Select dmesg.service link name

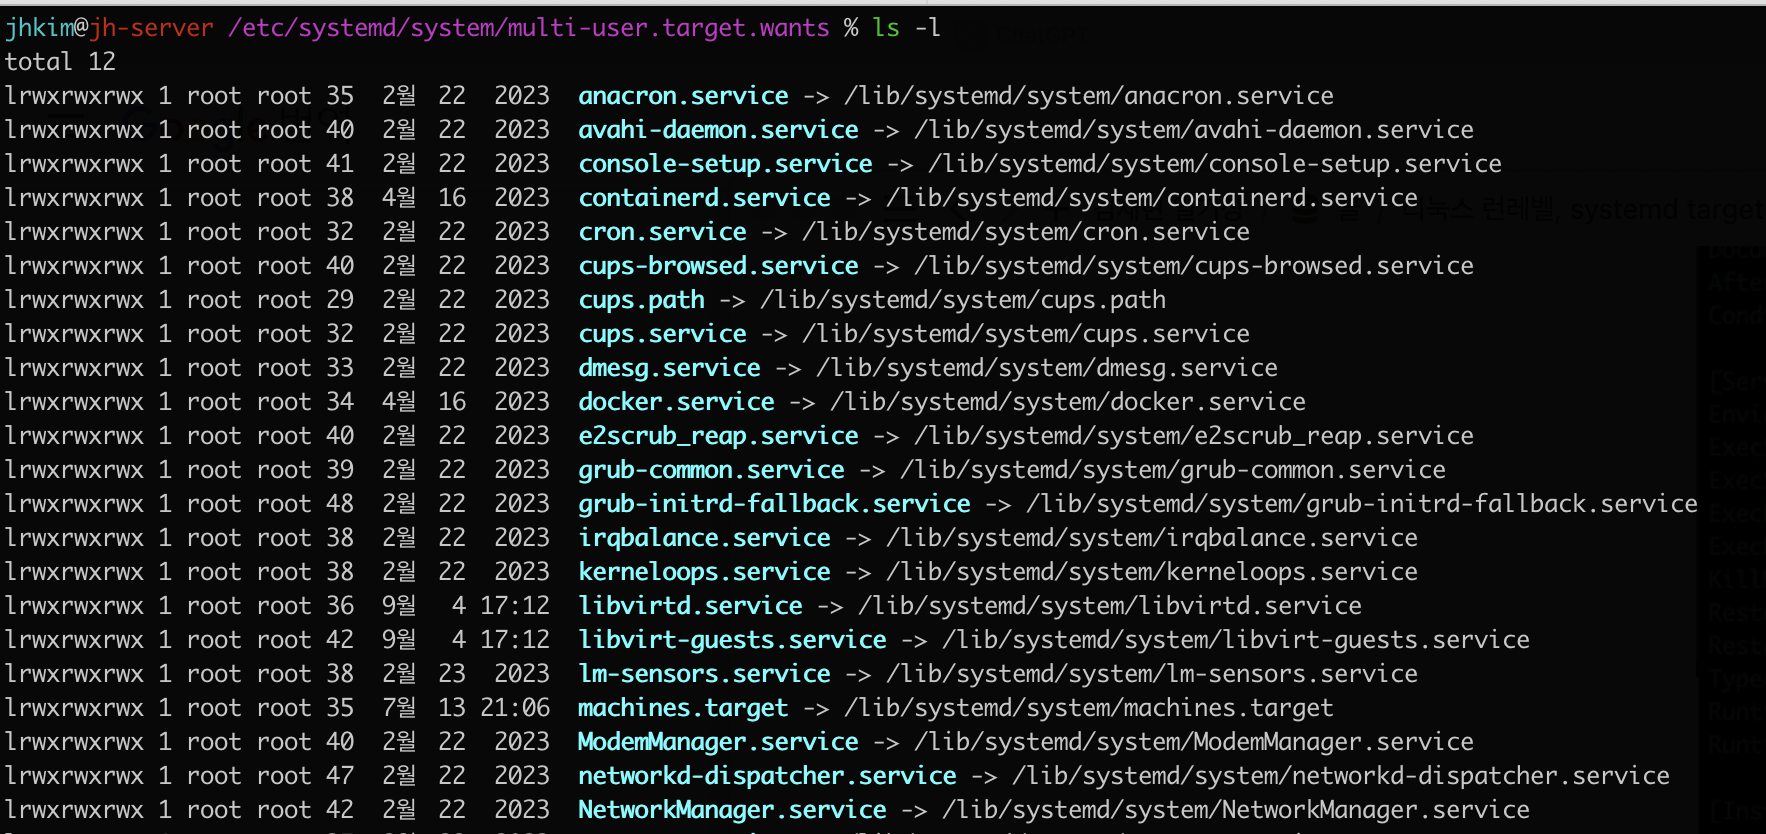coord(669,368)
